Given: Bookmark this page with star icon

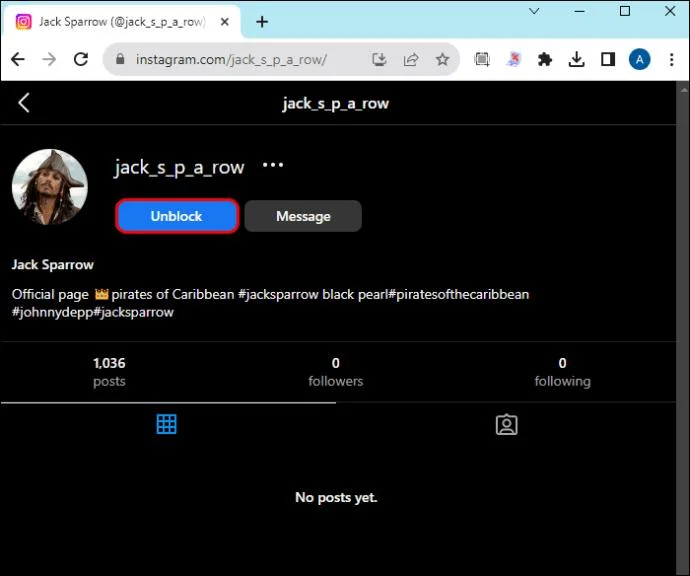Looking at the screenshot, I should [x=442, y=59].
